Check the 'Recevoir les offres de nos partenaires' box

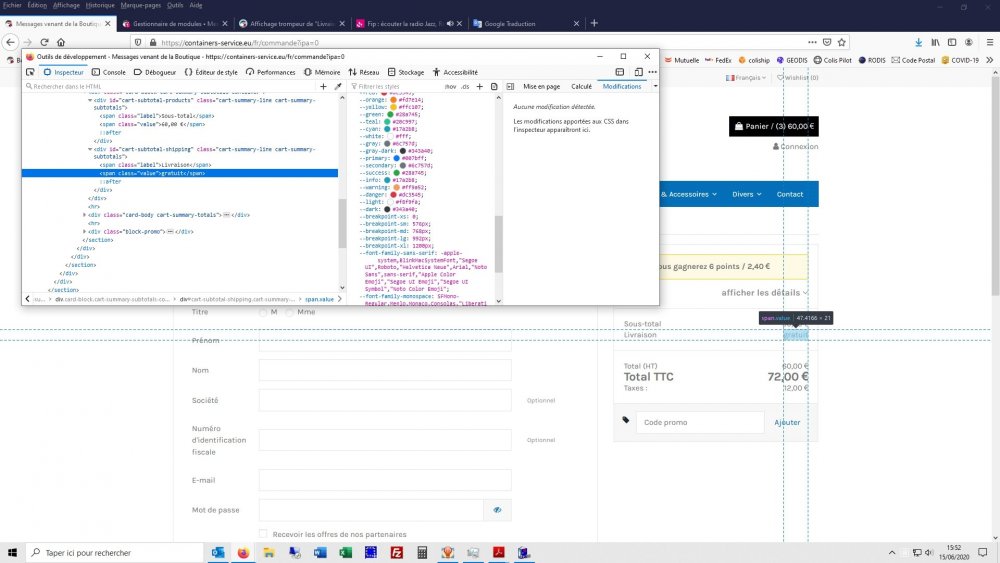264,534
